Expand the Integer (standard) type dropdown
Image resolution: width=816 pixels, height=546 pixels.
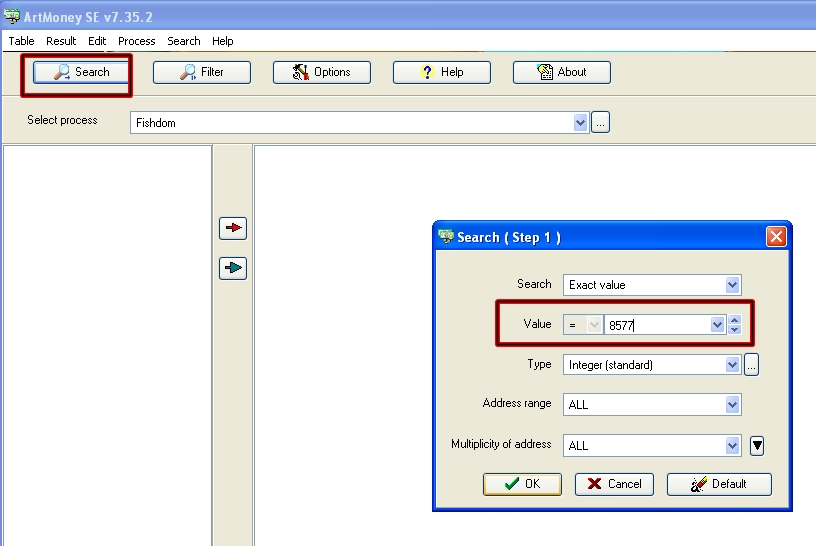tap(732, 365)
